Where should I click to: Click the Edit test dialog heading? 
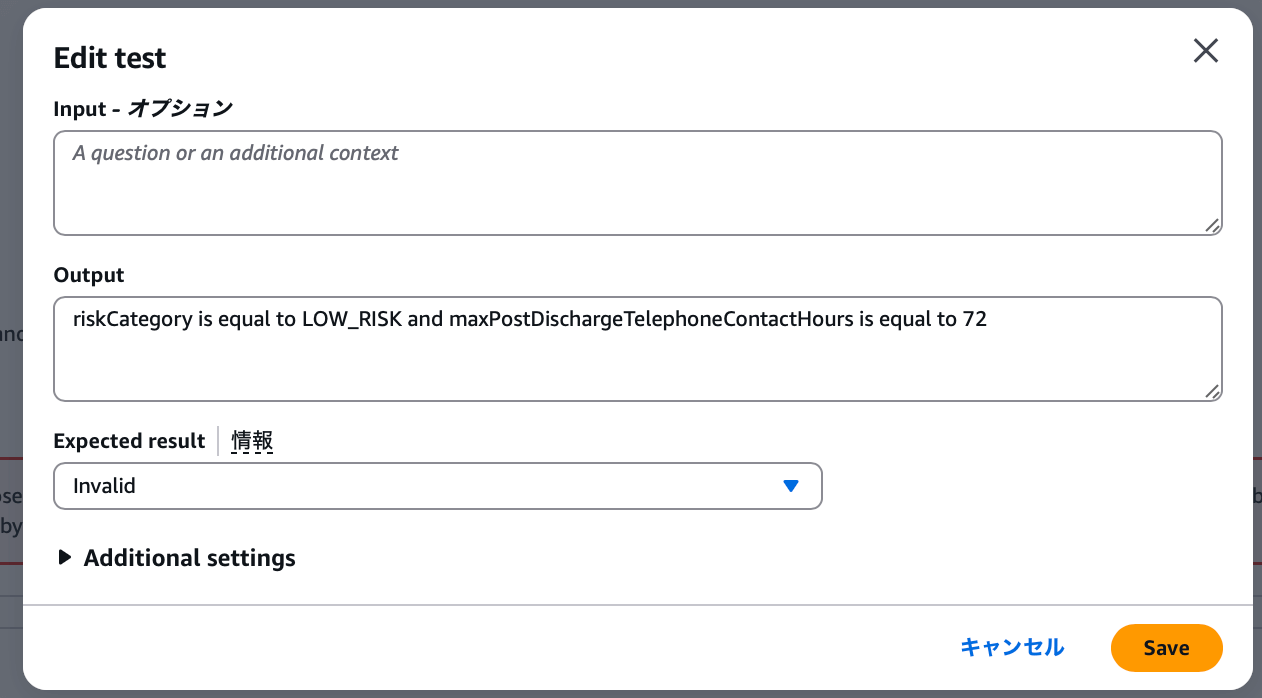(x=110, y=58)
